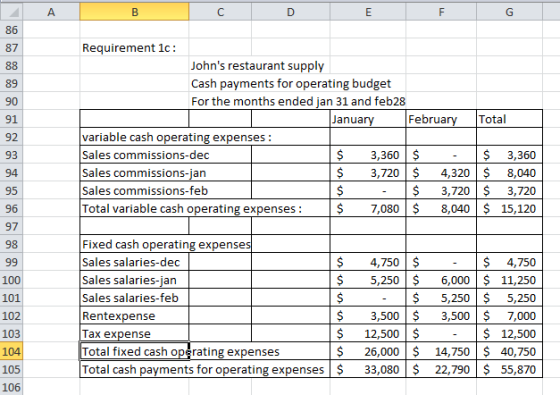
Task: Click the 'Total' header cell
Action: (x=509, y=119)
